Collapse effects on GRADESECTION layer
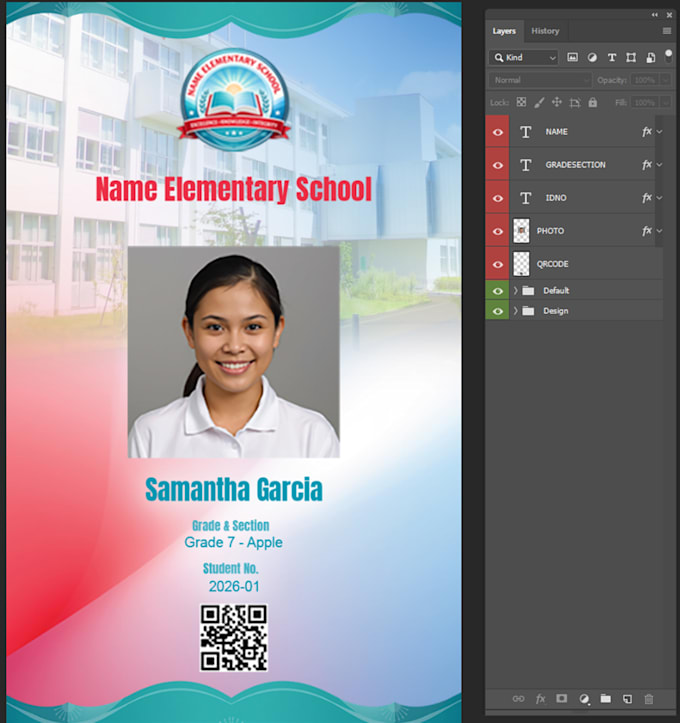This screenshot has width=680, height=723. click(660, 165)
